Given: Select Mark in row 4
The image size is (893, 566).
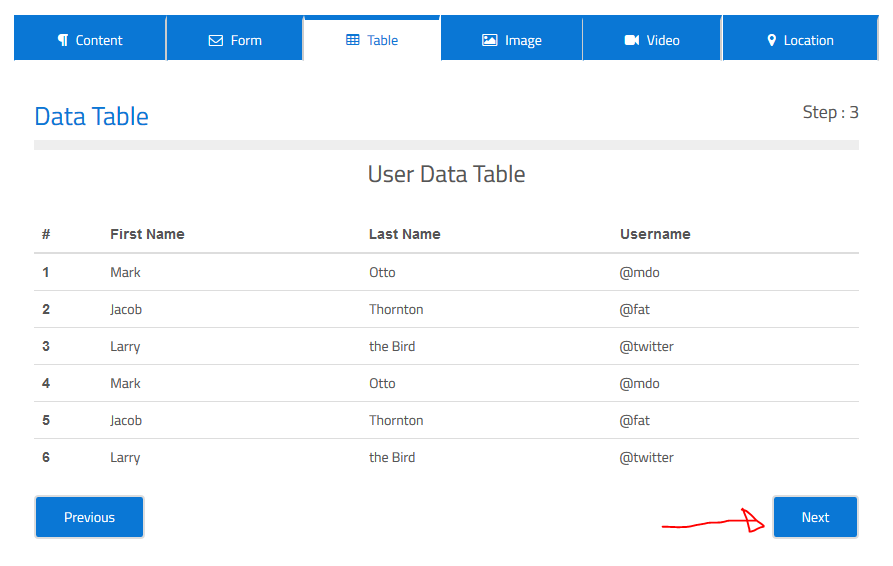Looking at the screenshot, I should coord(125,383).
